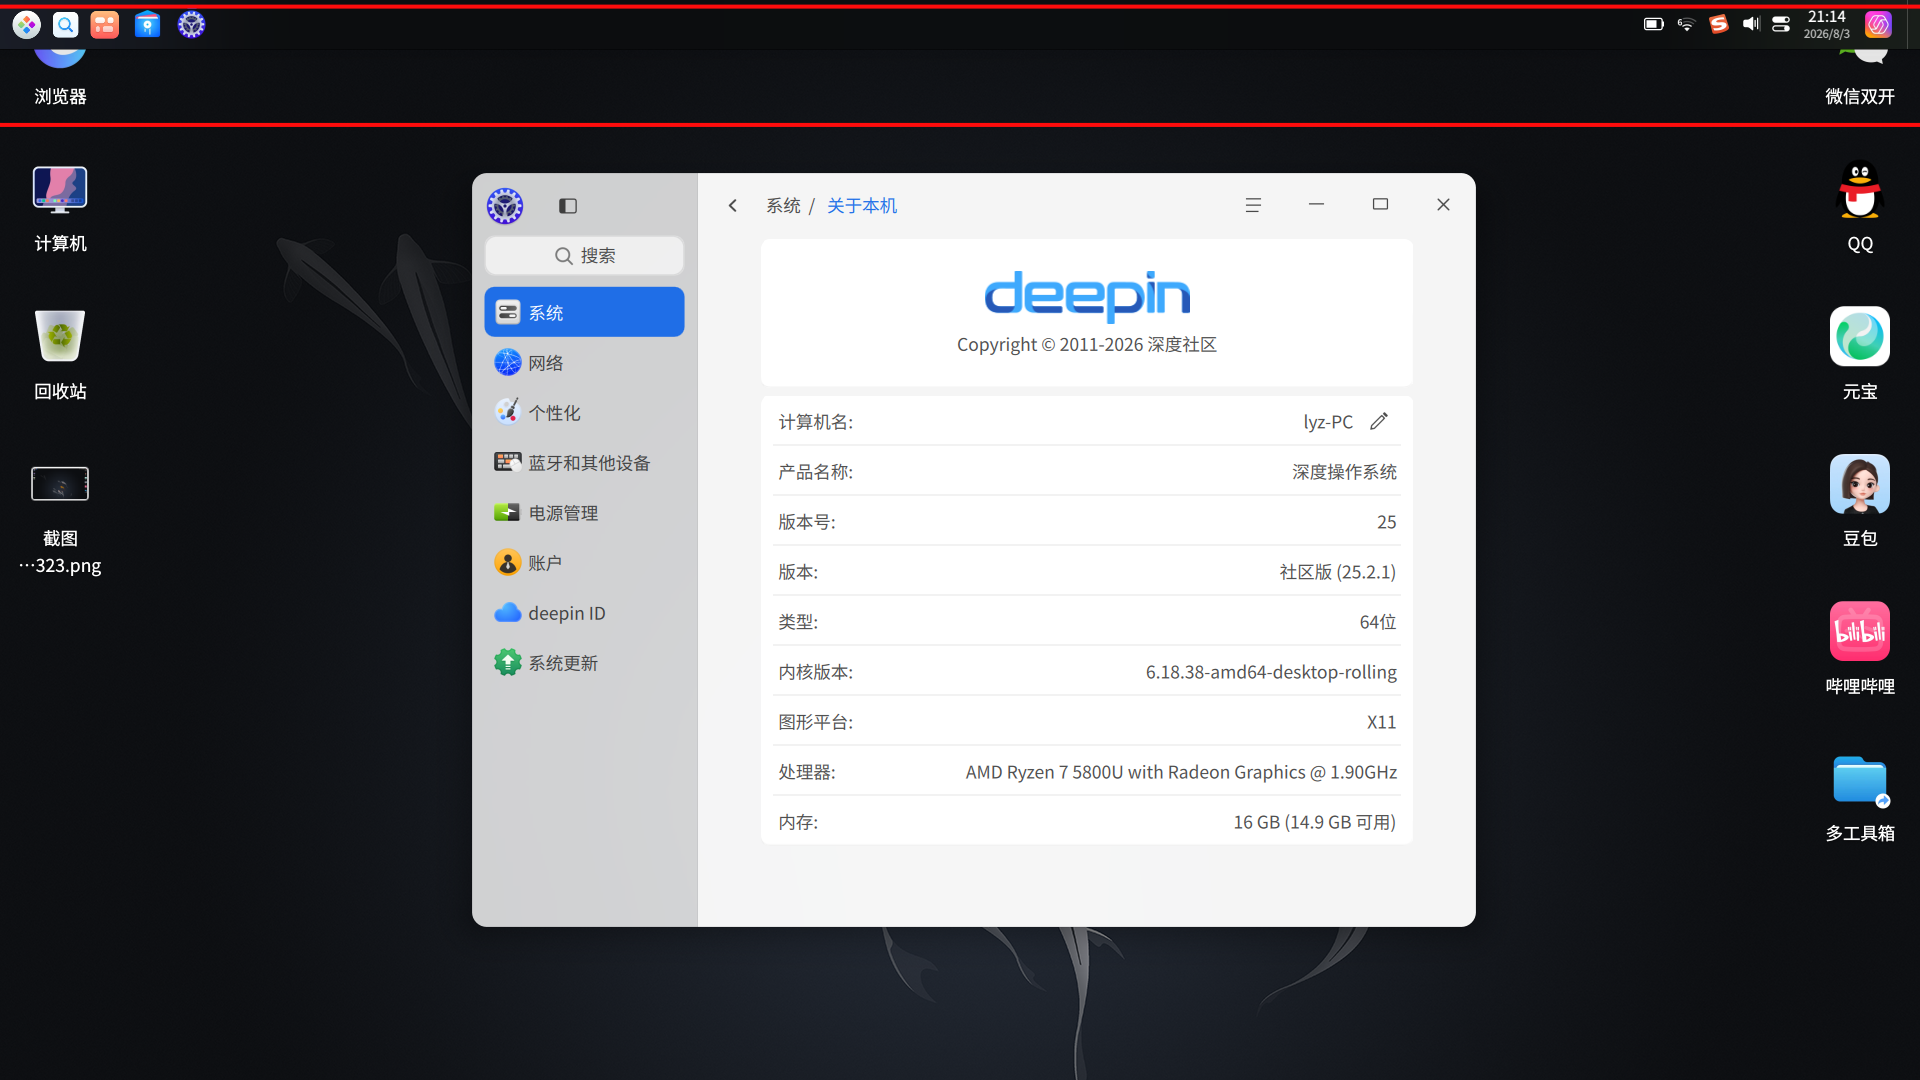The image size is (1920, 1080).
Task: Open the Wi-Fi network tray icon
Action: tap(1686, 24)
